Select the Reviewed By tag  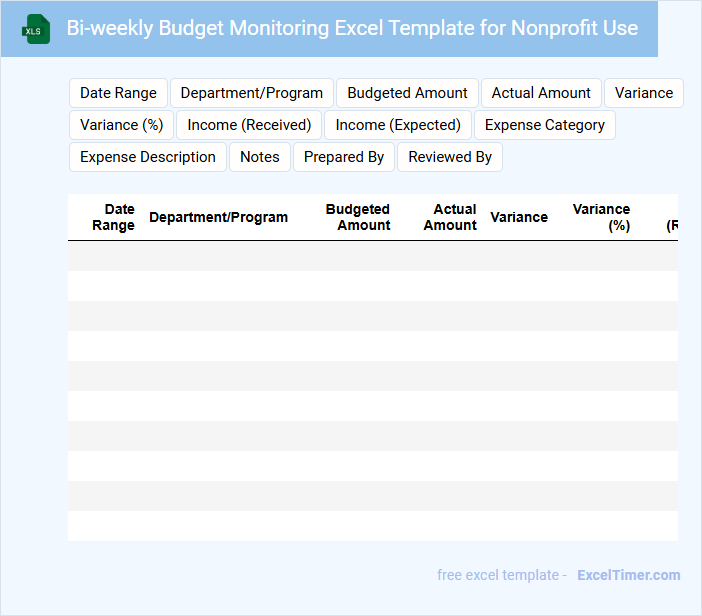coord(450,157)
